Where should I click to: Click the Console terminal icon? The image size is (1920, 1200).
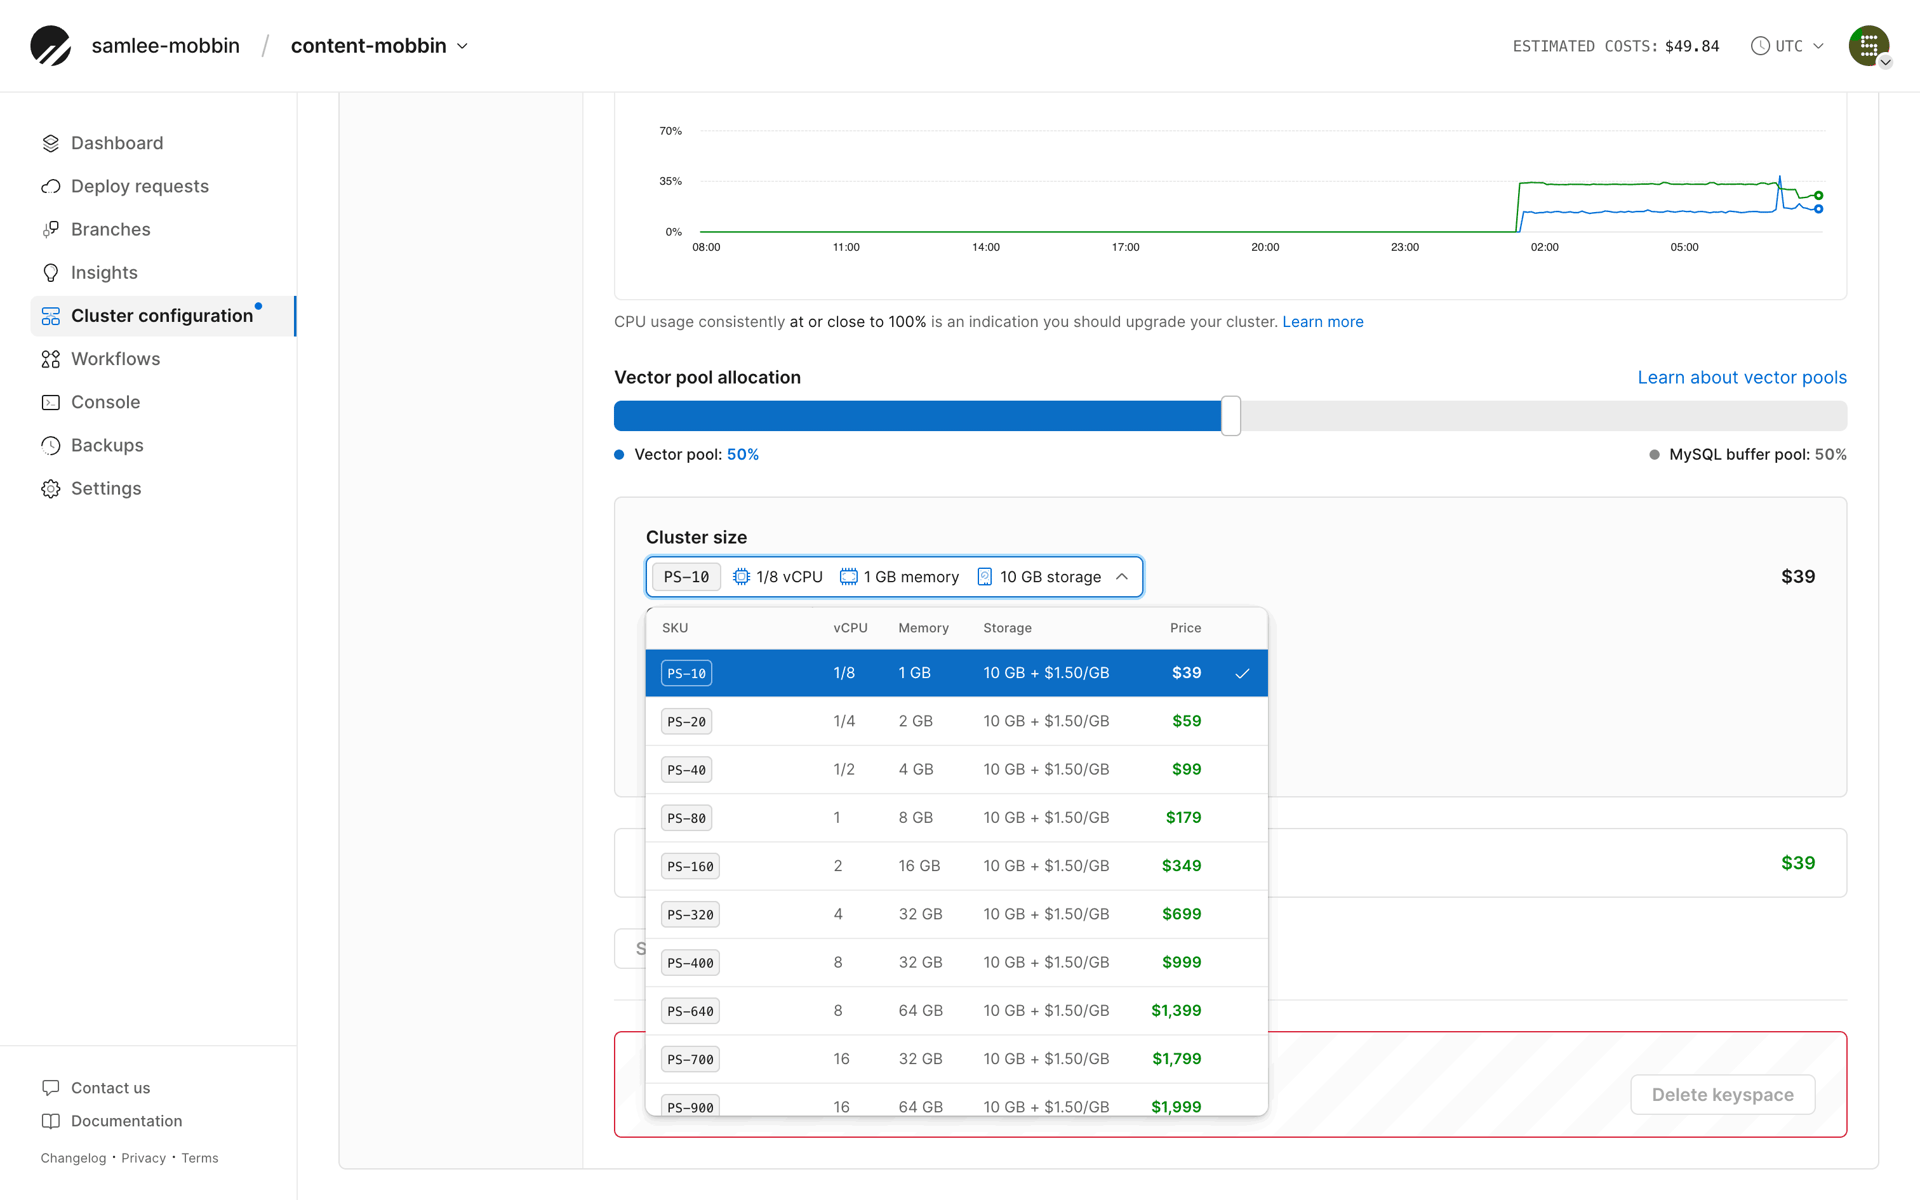(51, 402)
